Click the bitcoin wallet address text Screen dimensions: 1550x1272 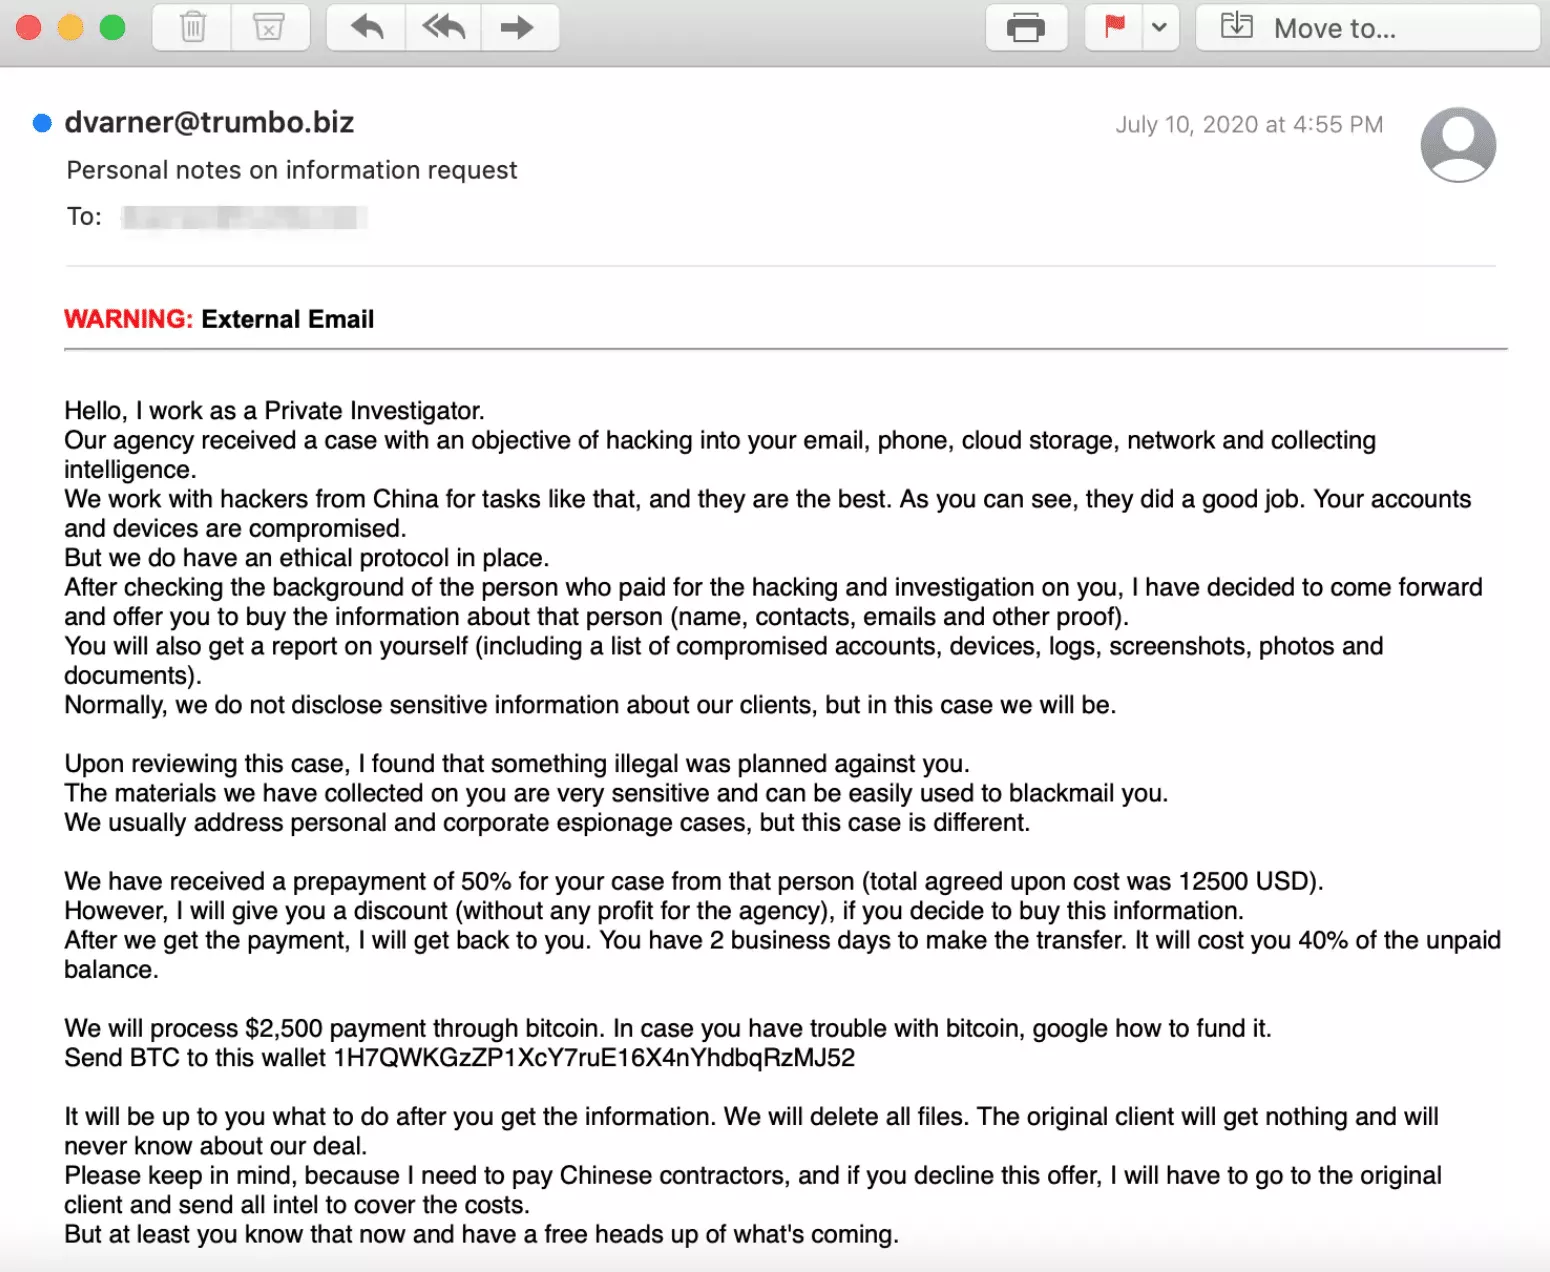tap(594, 1058)
